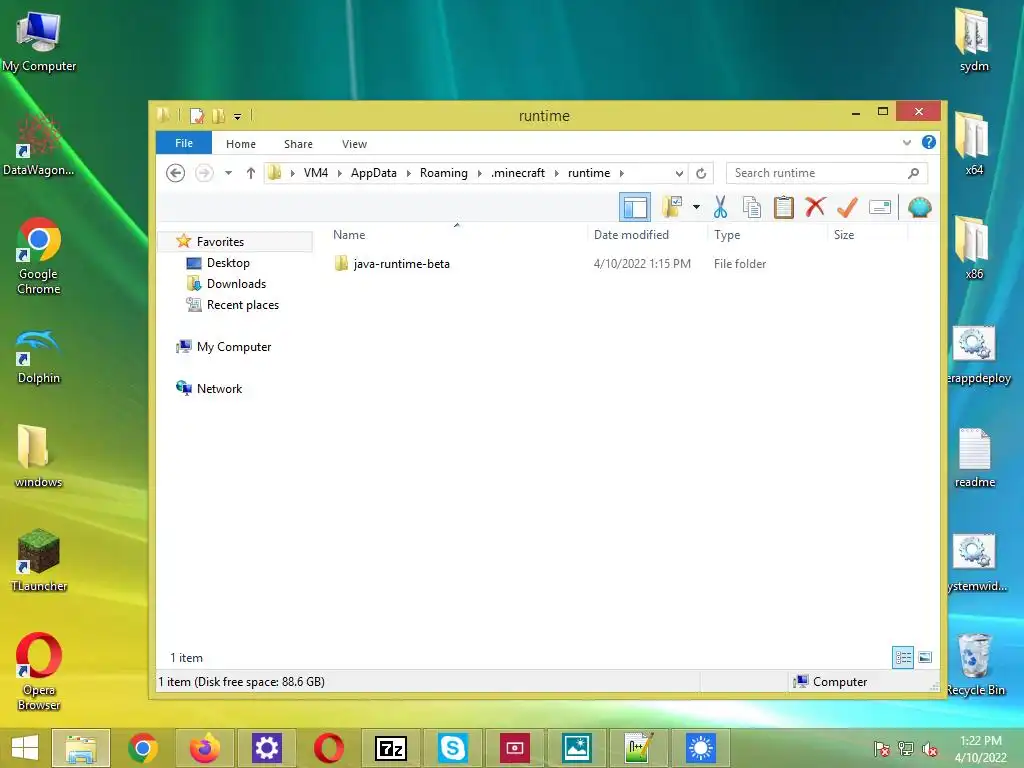Select .minecraft in the address breadcrumb

pyautogui.click(x=518, y=173)
